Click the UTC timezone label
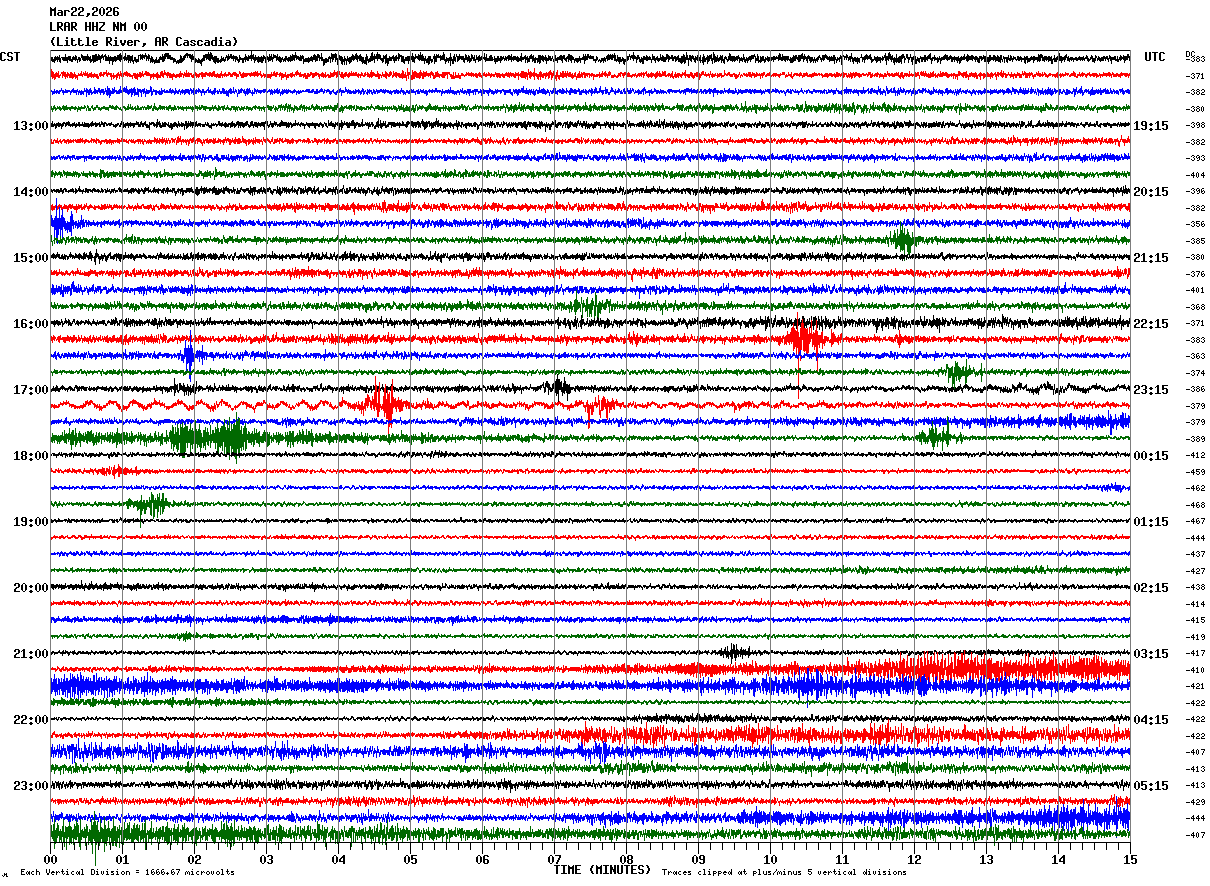The image size is (1210, 886). (1155, 57)
